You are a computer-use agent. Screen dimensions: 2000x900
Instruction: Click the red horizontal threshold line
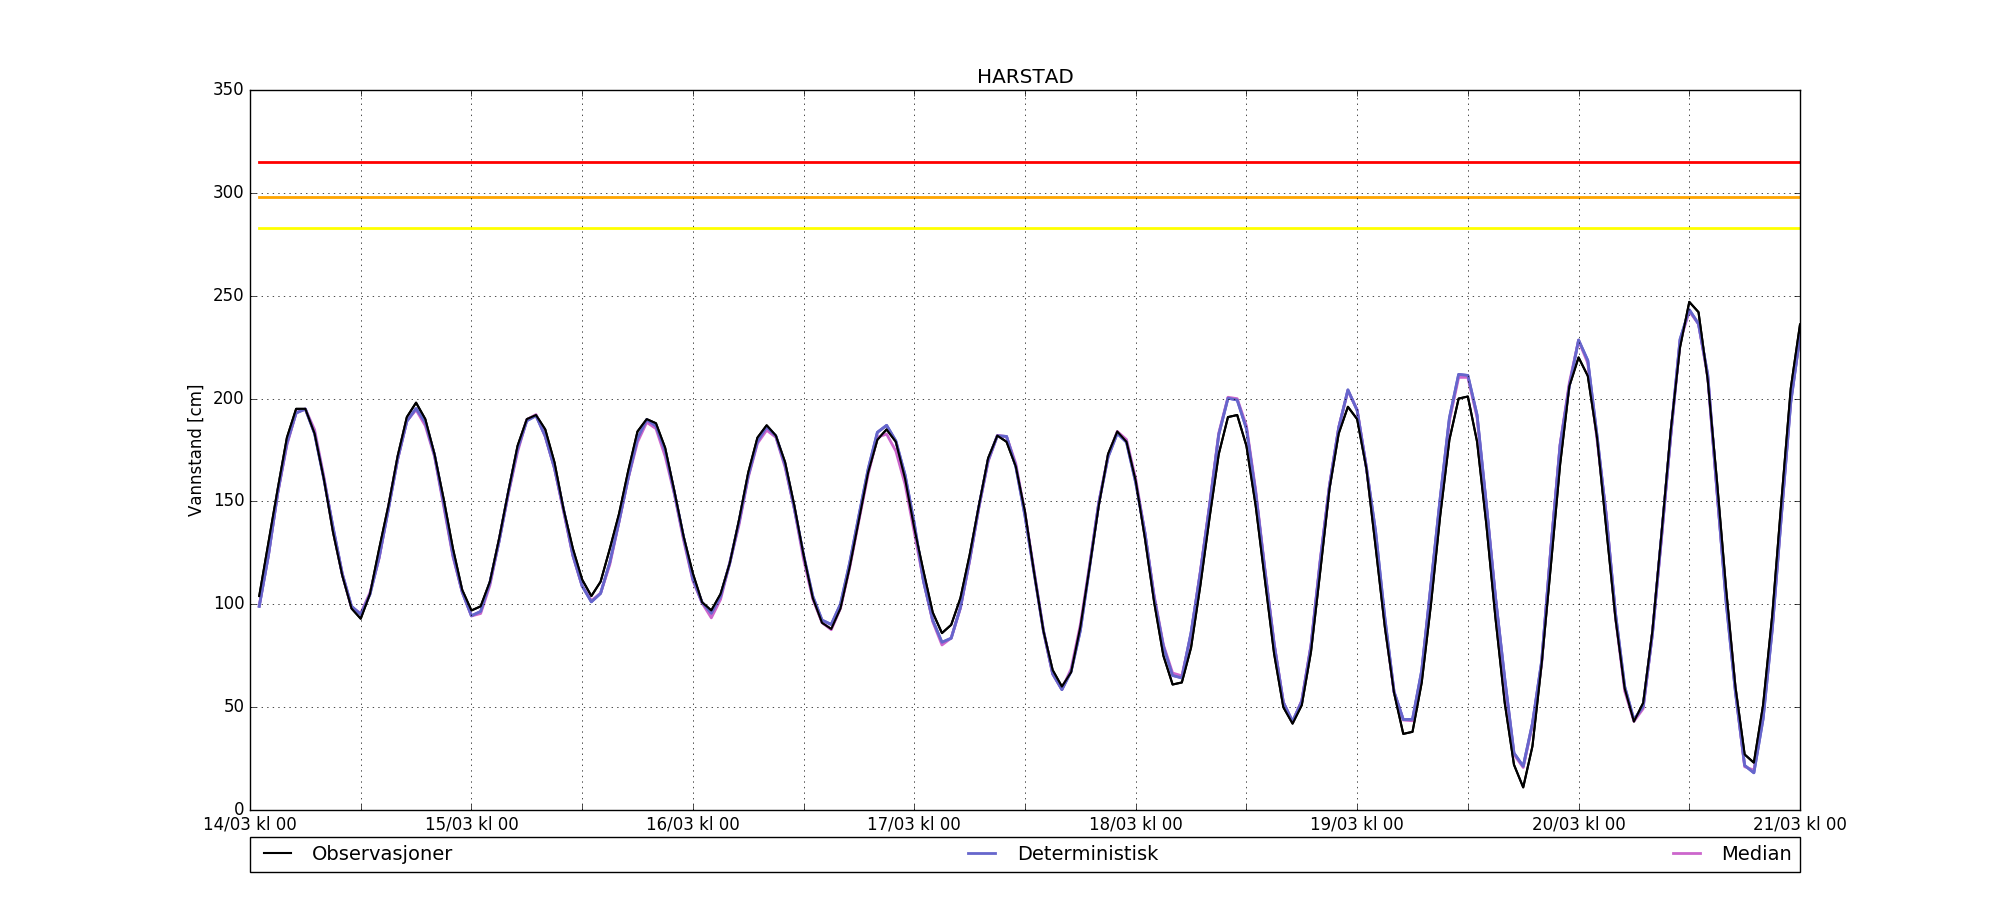tap(1024, 162)
